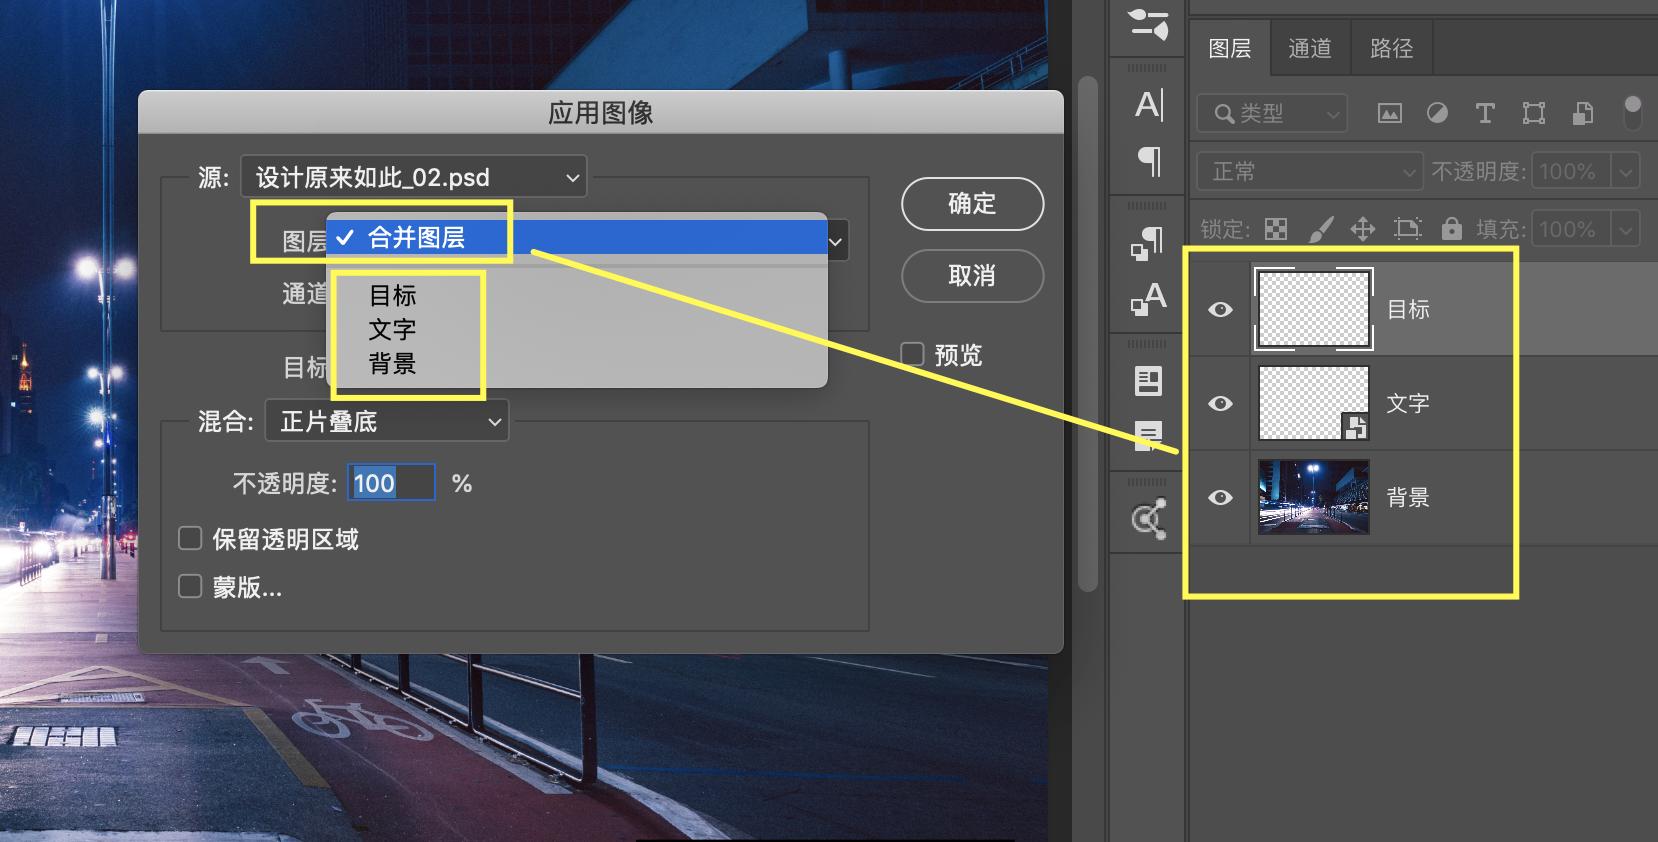1658x842 pixels.
Task: Switch to the 路径 panel tab
Action: click(1392, 48)
